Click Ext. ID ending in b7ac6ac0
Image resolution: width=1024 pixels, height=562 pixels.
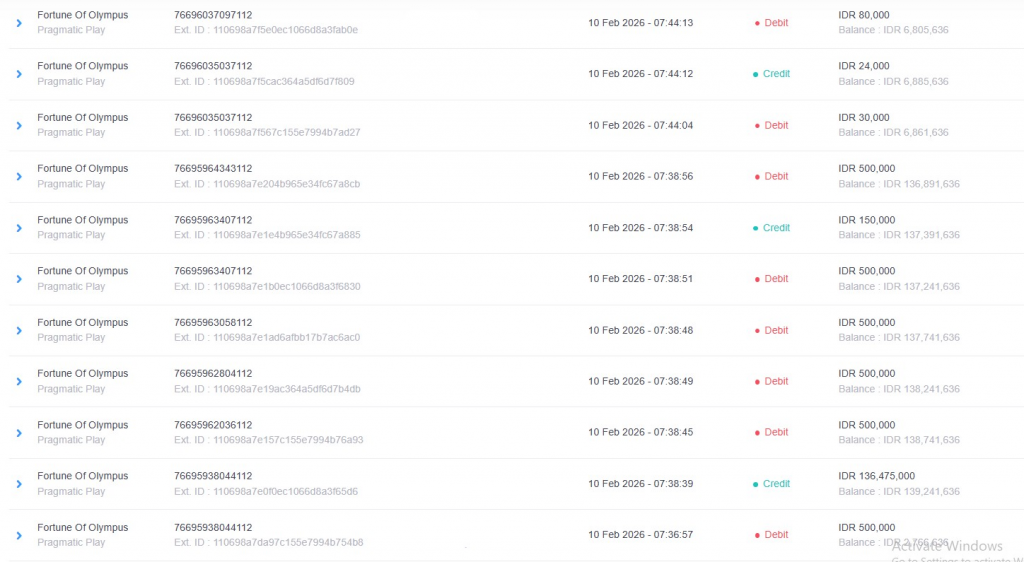tap(267, 338)
